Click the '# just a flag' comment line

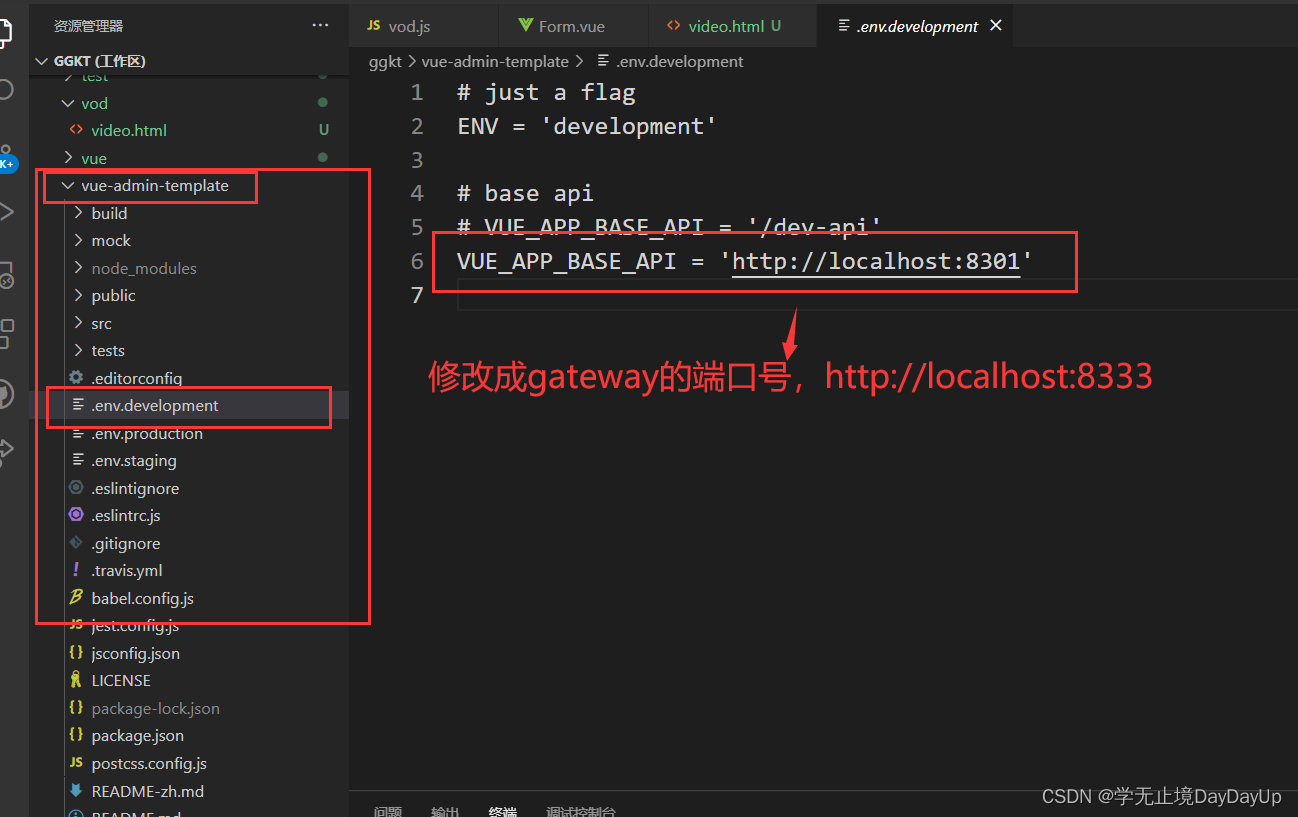point(546,93)
